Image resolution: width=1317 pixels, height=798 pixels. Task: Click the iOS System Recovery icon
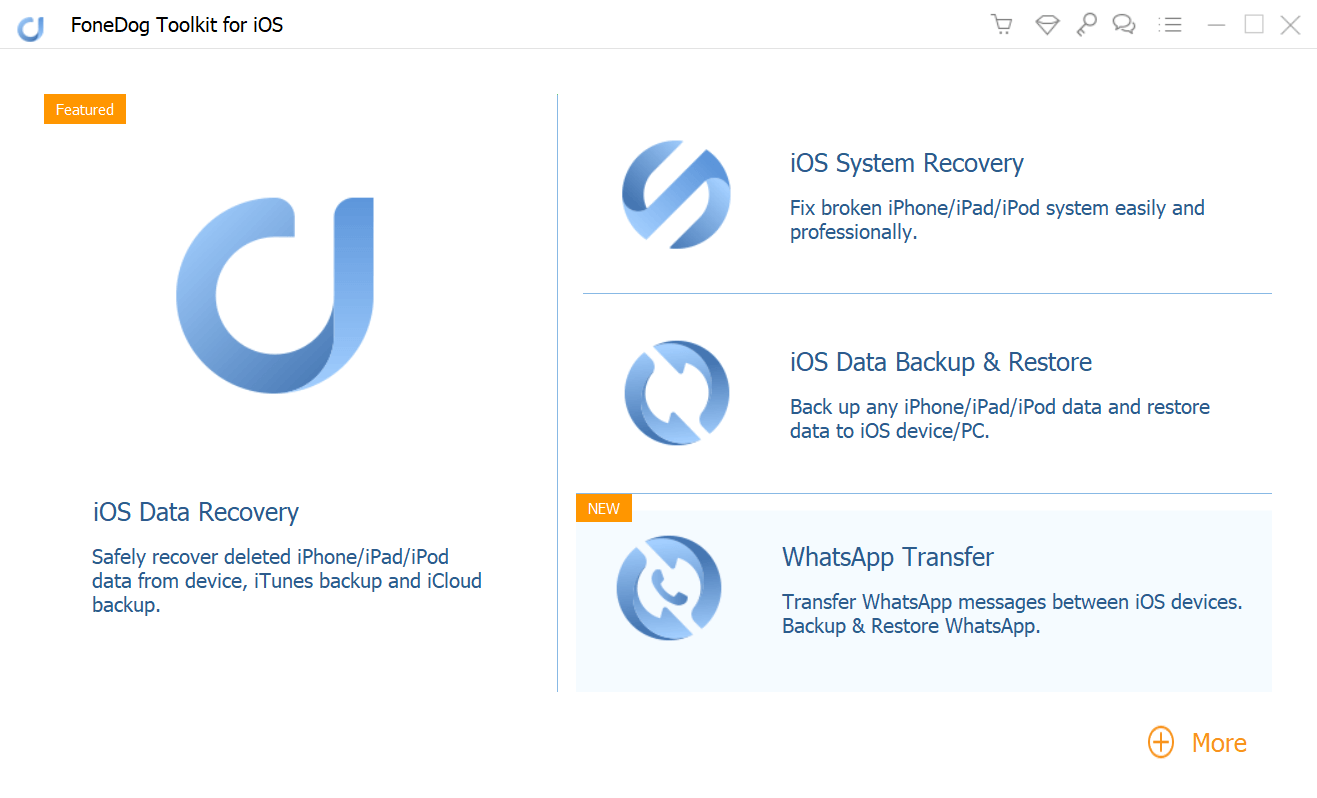pyautogui.click(x=676, y=194)
